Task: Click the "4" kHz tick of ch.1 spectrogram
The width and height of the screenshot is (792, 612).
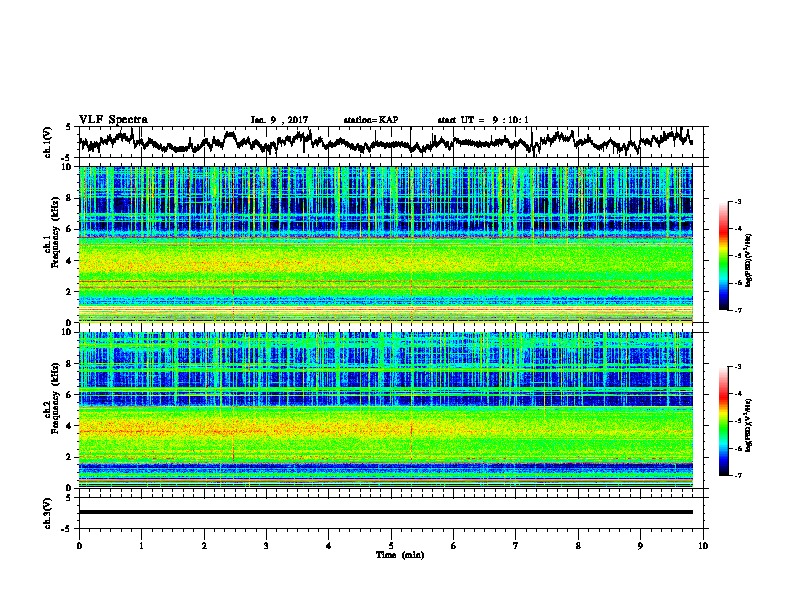Action: coord(71,261)
